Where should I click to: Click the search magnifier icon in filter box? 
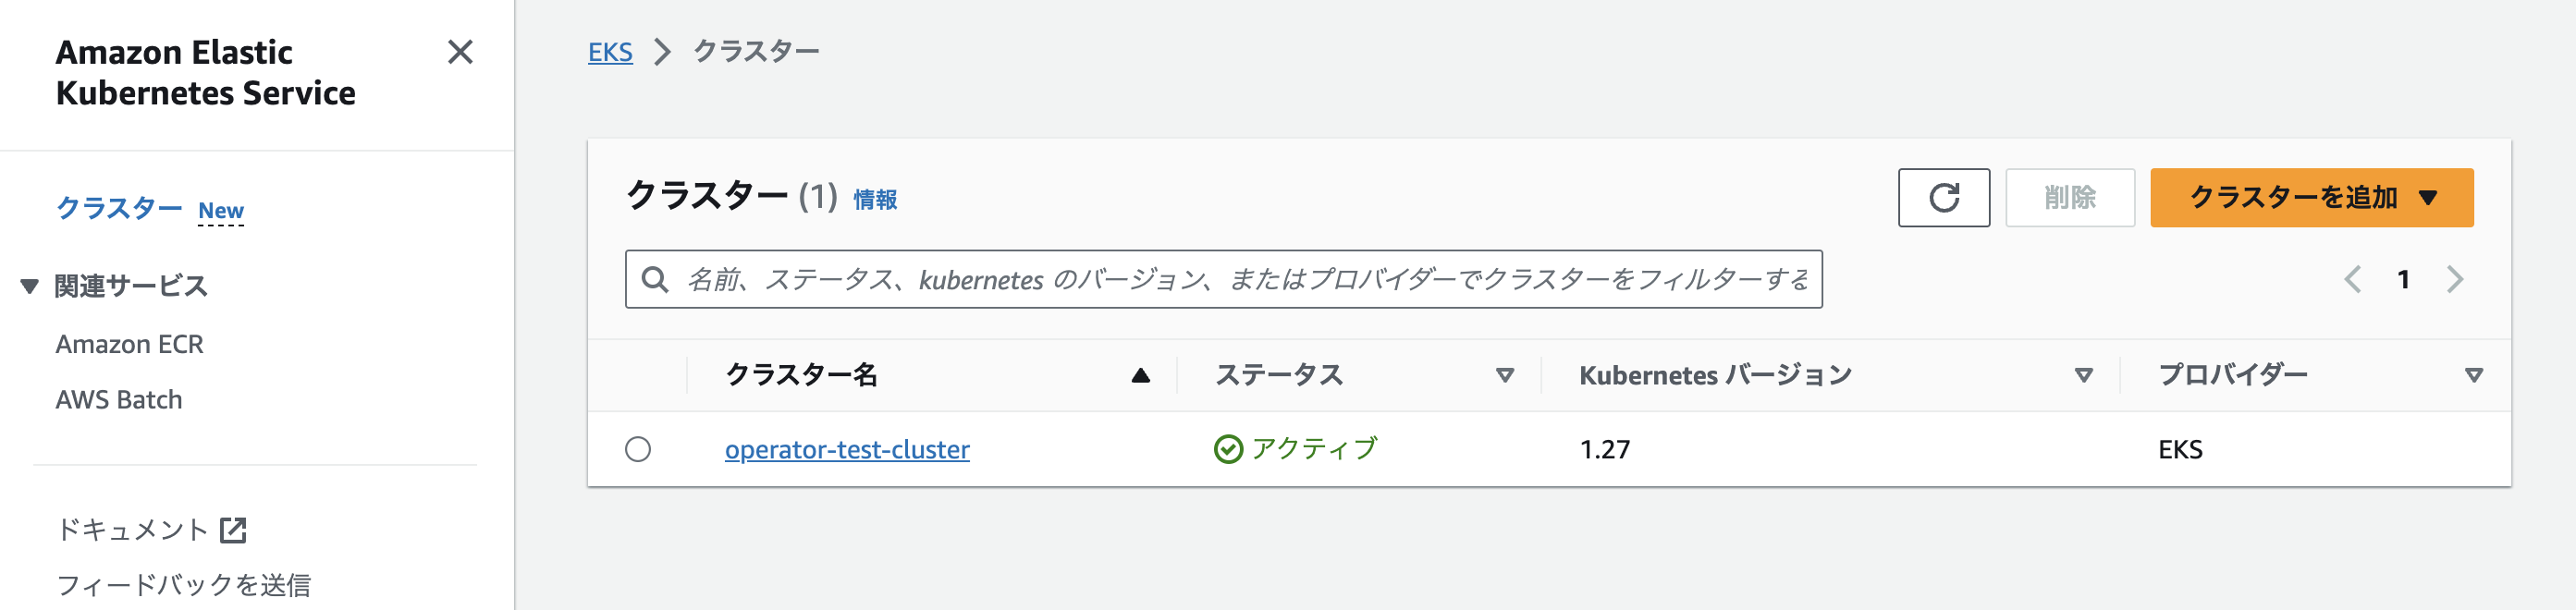click(655, 279)
